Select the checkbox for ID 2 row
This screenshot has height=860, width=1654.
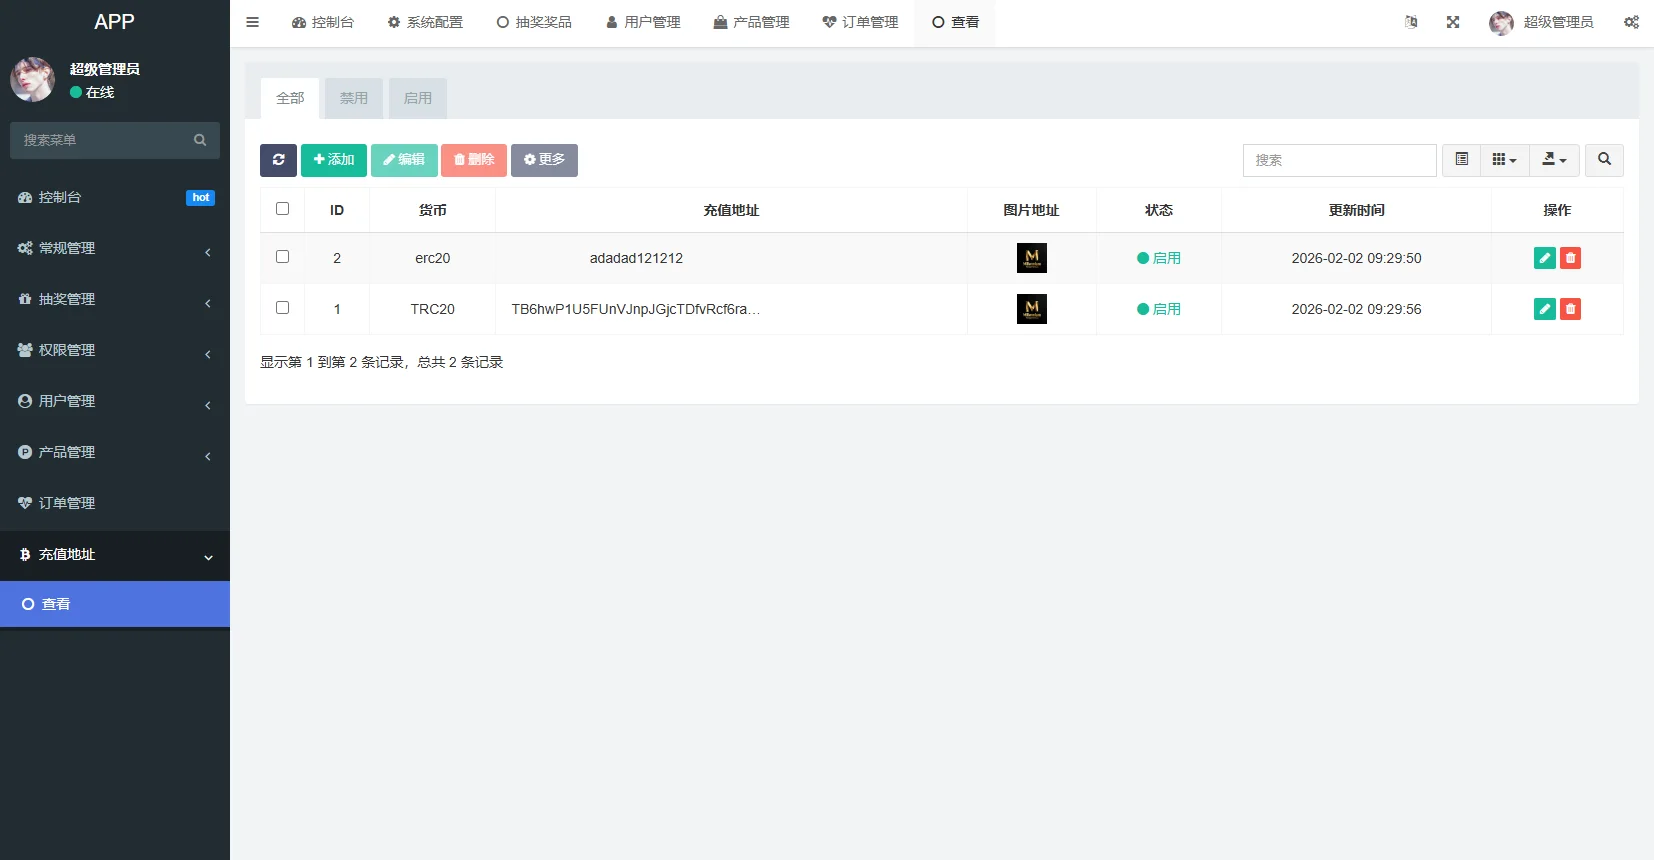pos(282,257)
